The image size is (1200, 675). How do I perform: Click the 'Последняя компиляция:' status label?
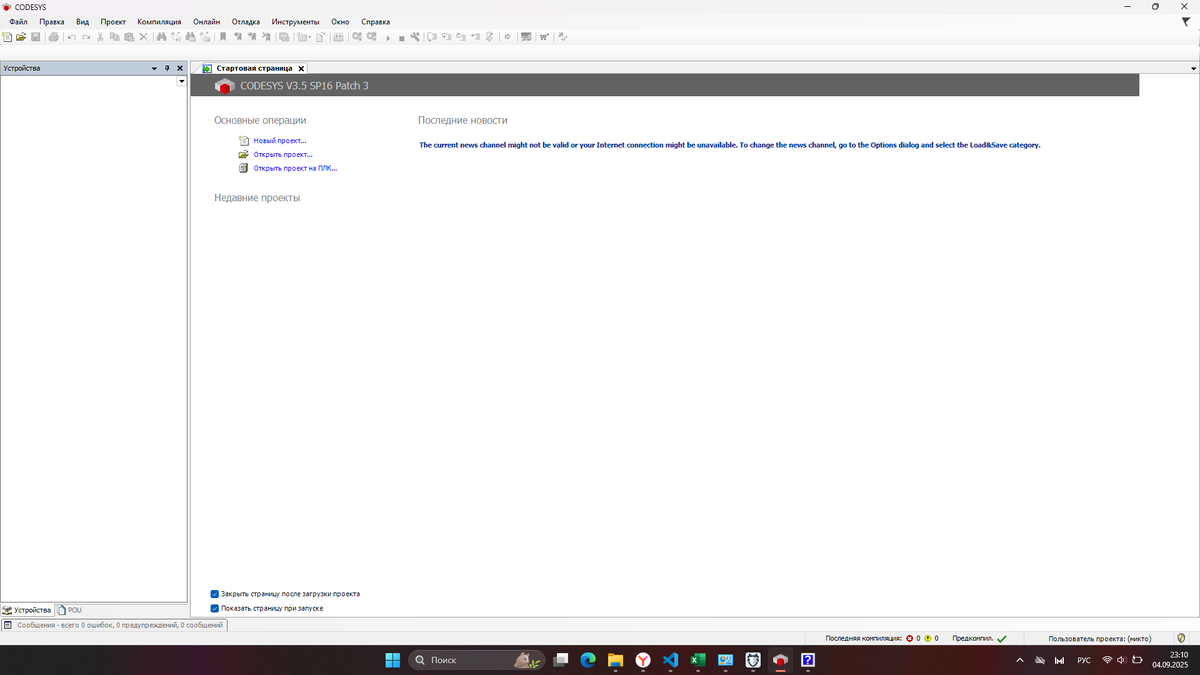tap(863, 638)
